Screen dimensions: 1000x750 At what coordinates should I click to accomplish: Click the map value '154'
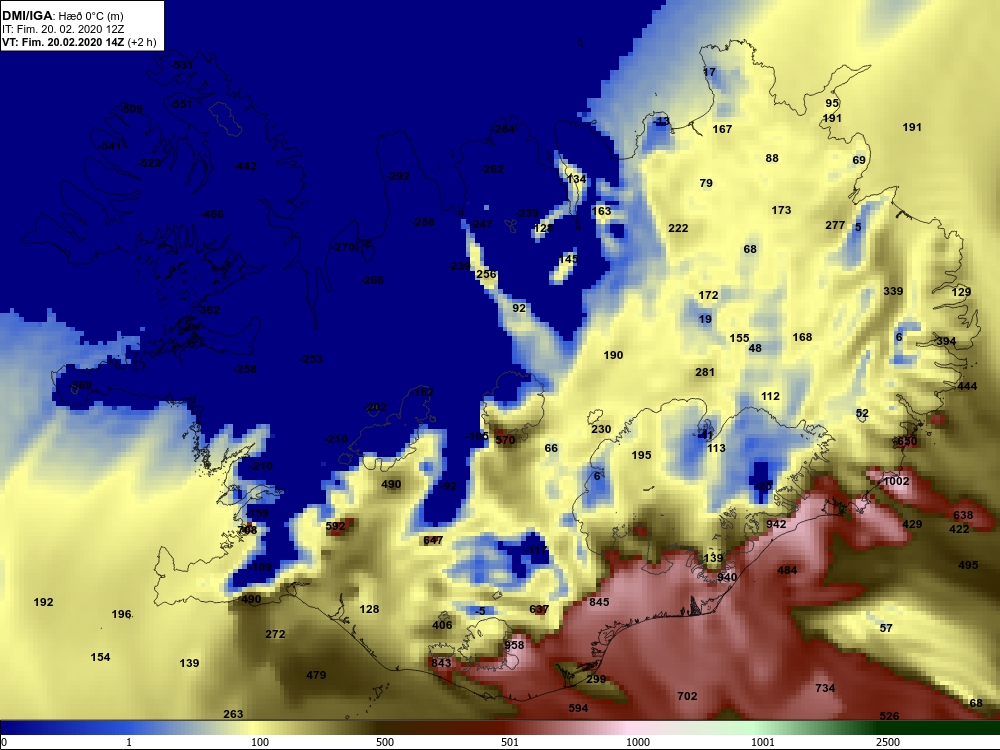100,657
